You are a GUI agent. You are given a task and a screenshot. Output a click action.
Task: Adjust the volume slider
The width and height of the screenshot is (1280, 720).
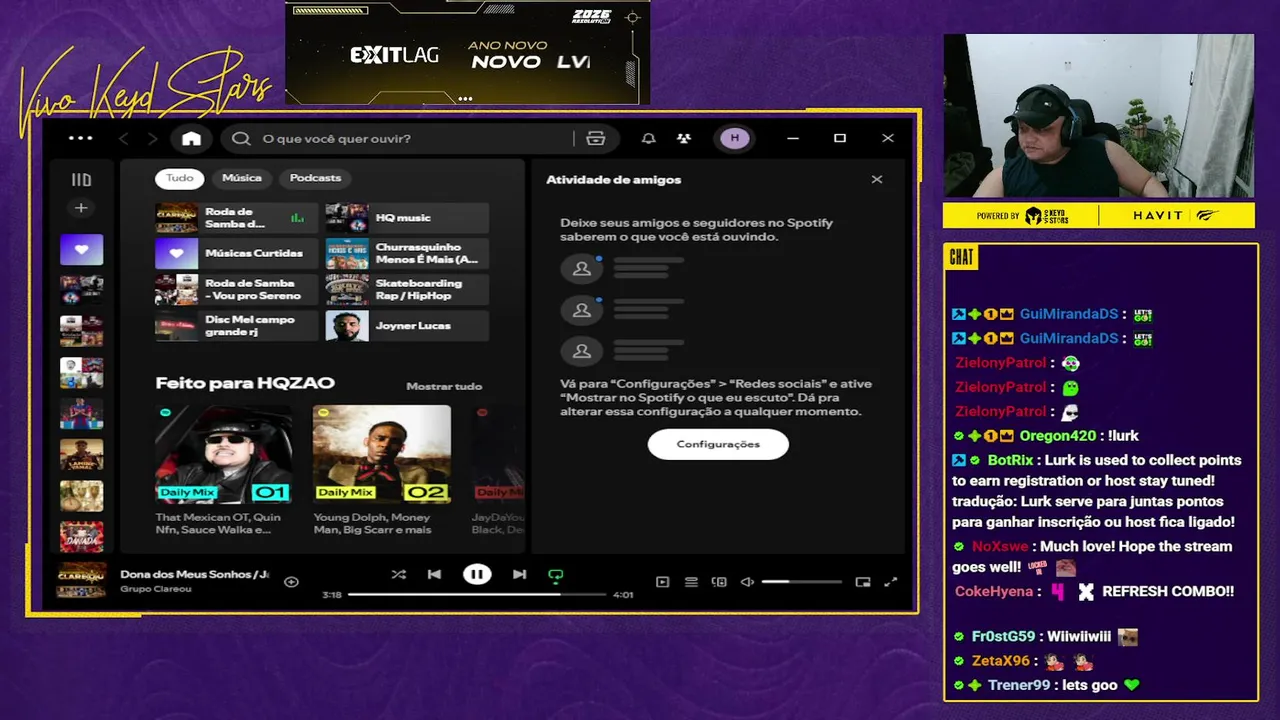pos(801,582)
